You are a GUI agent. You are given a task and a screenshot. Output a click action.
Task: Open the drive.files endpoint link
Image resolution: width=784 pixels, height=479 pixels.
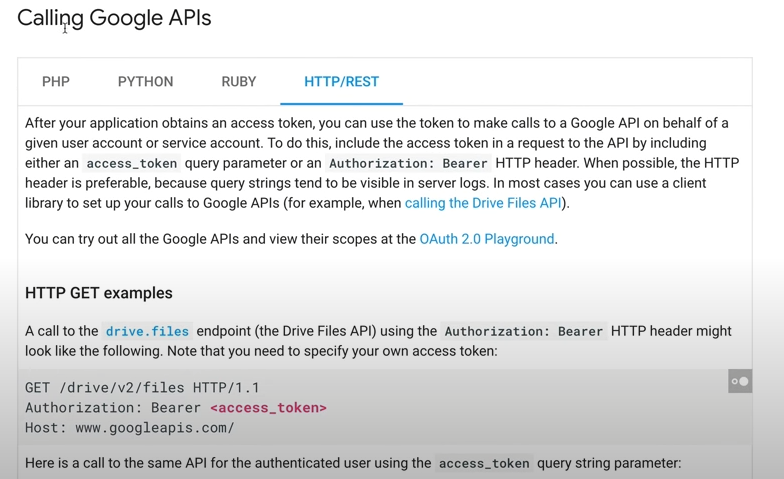tap(147, 331)
